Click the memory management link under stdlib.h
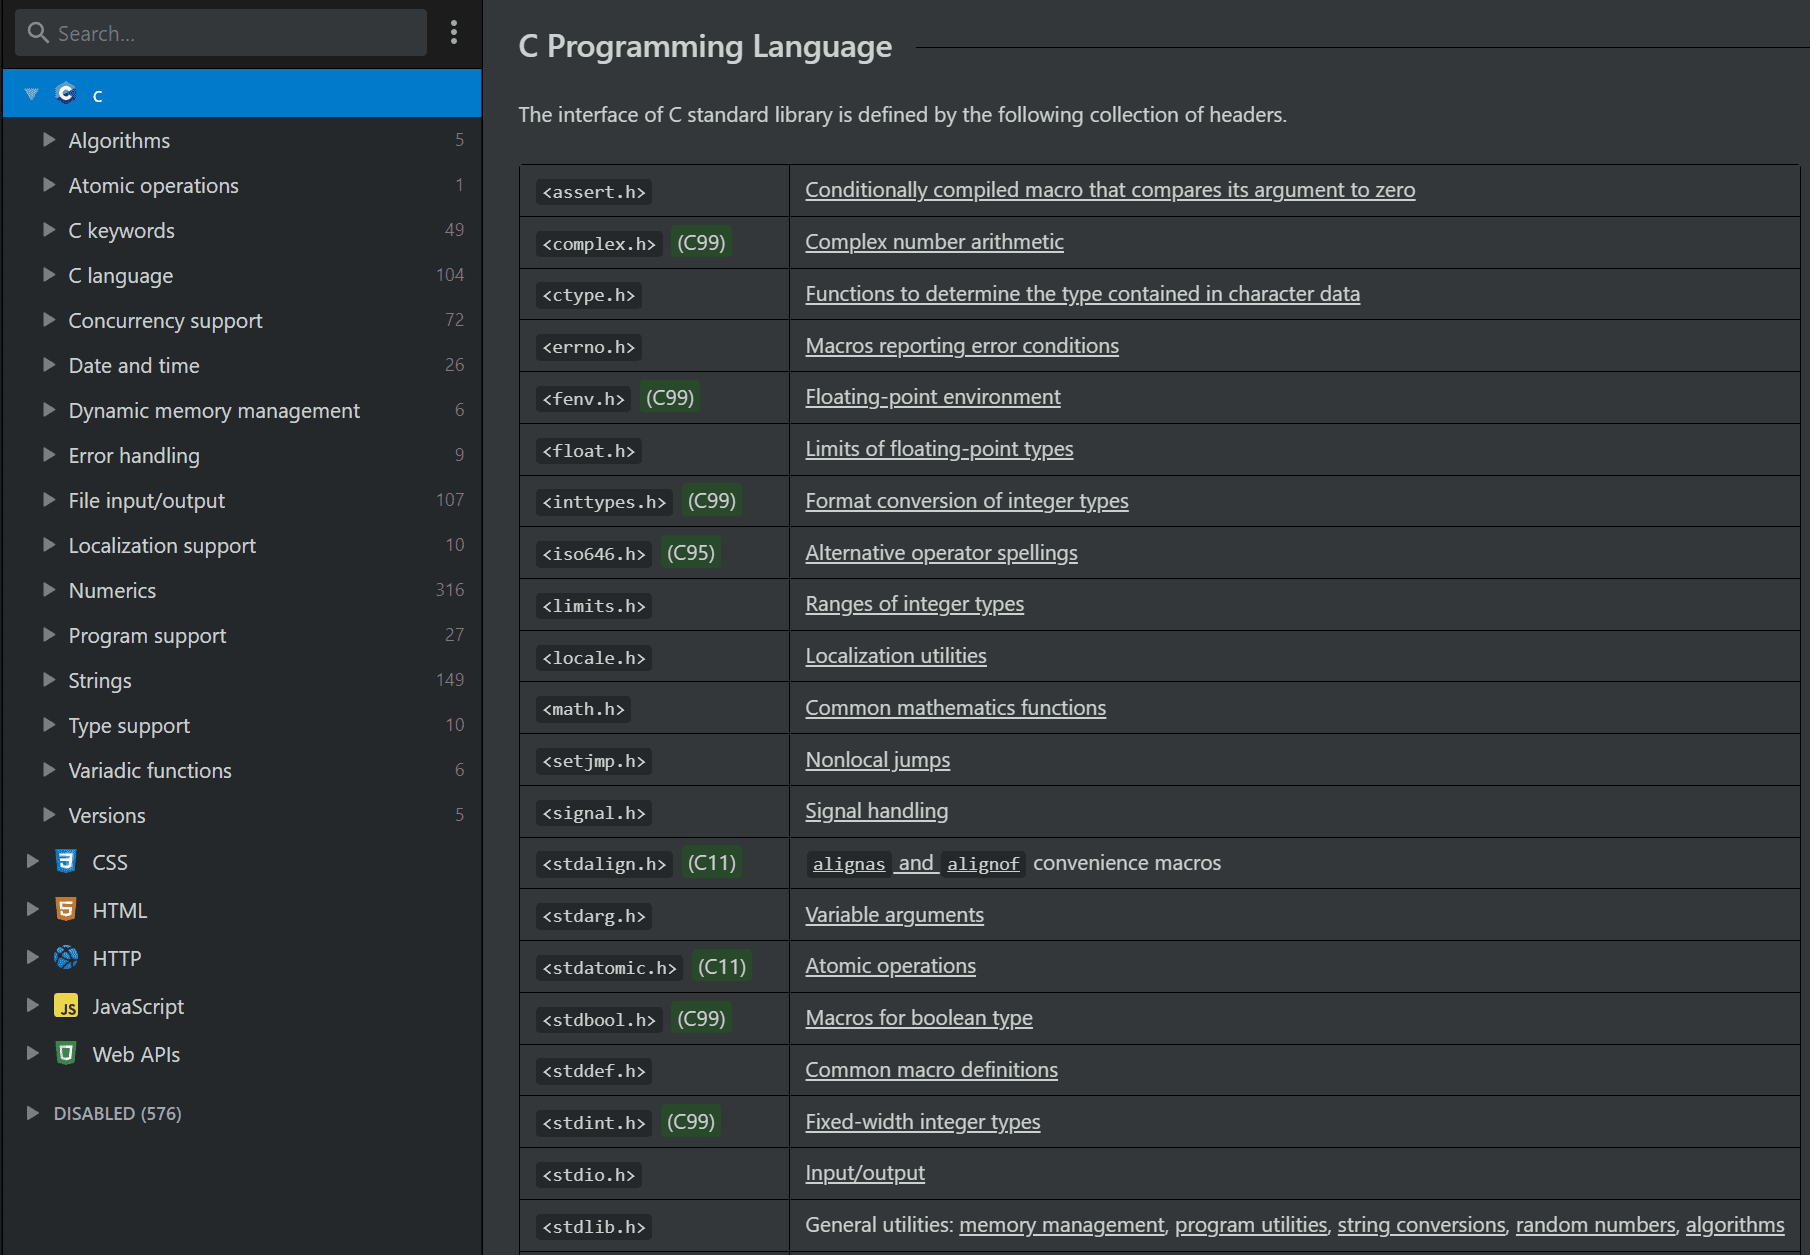 pos(1061,1224)
